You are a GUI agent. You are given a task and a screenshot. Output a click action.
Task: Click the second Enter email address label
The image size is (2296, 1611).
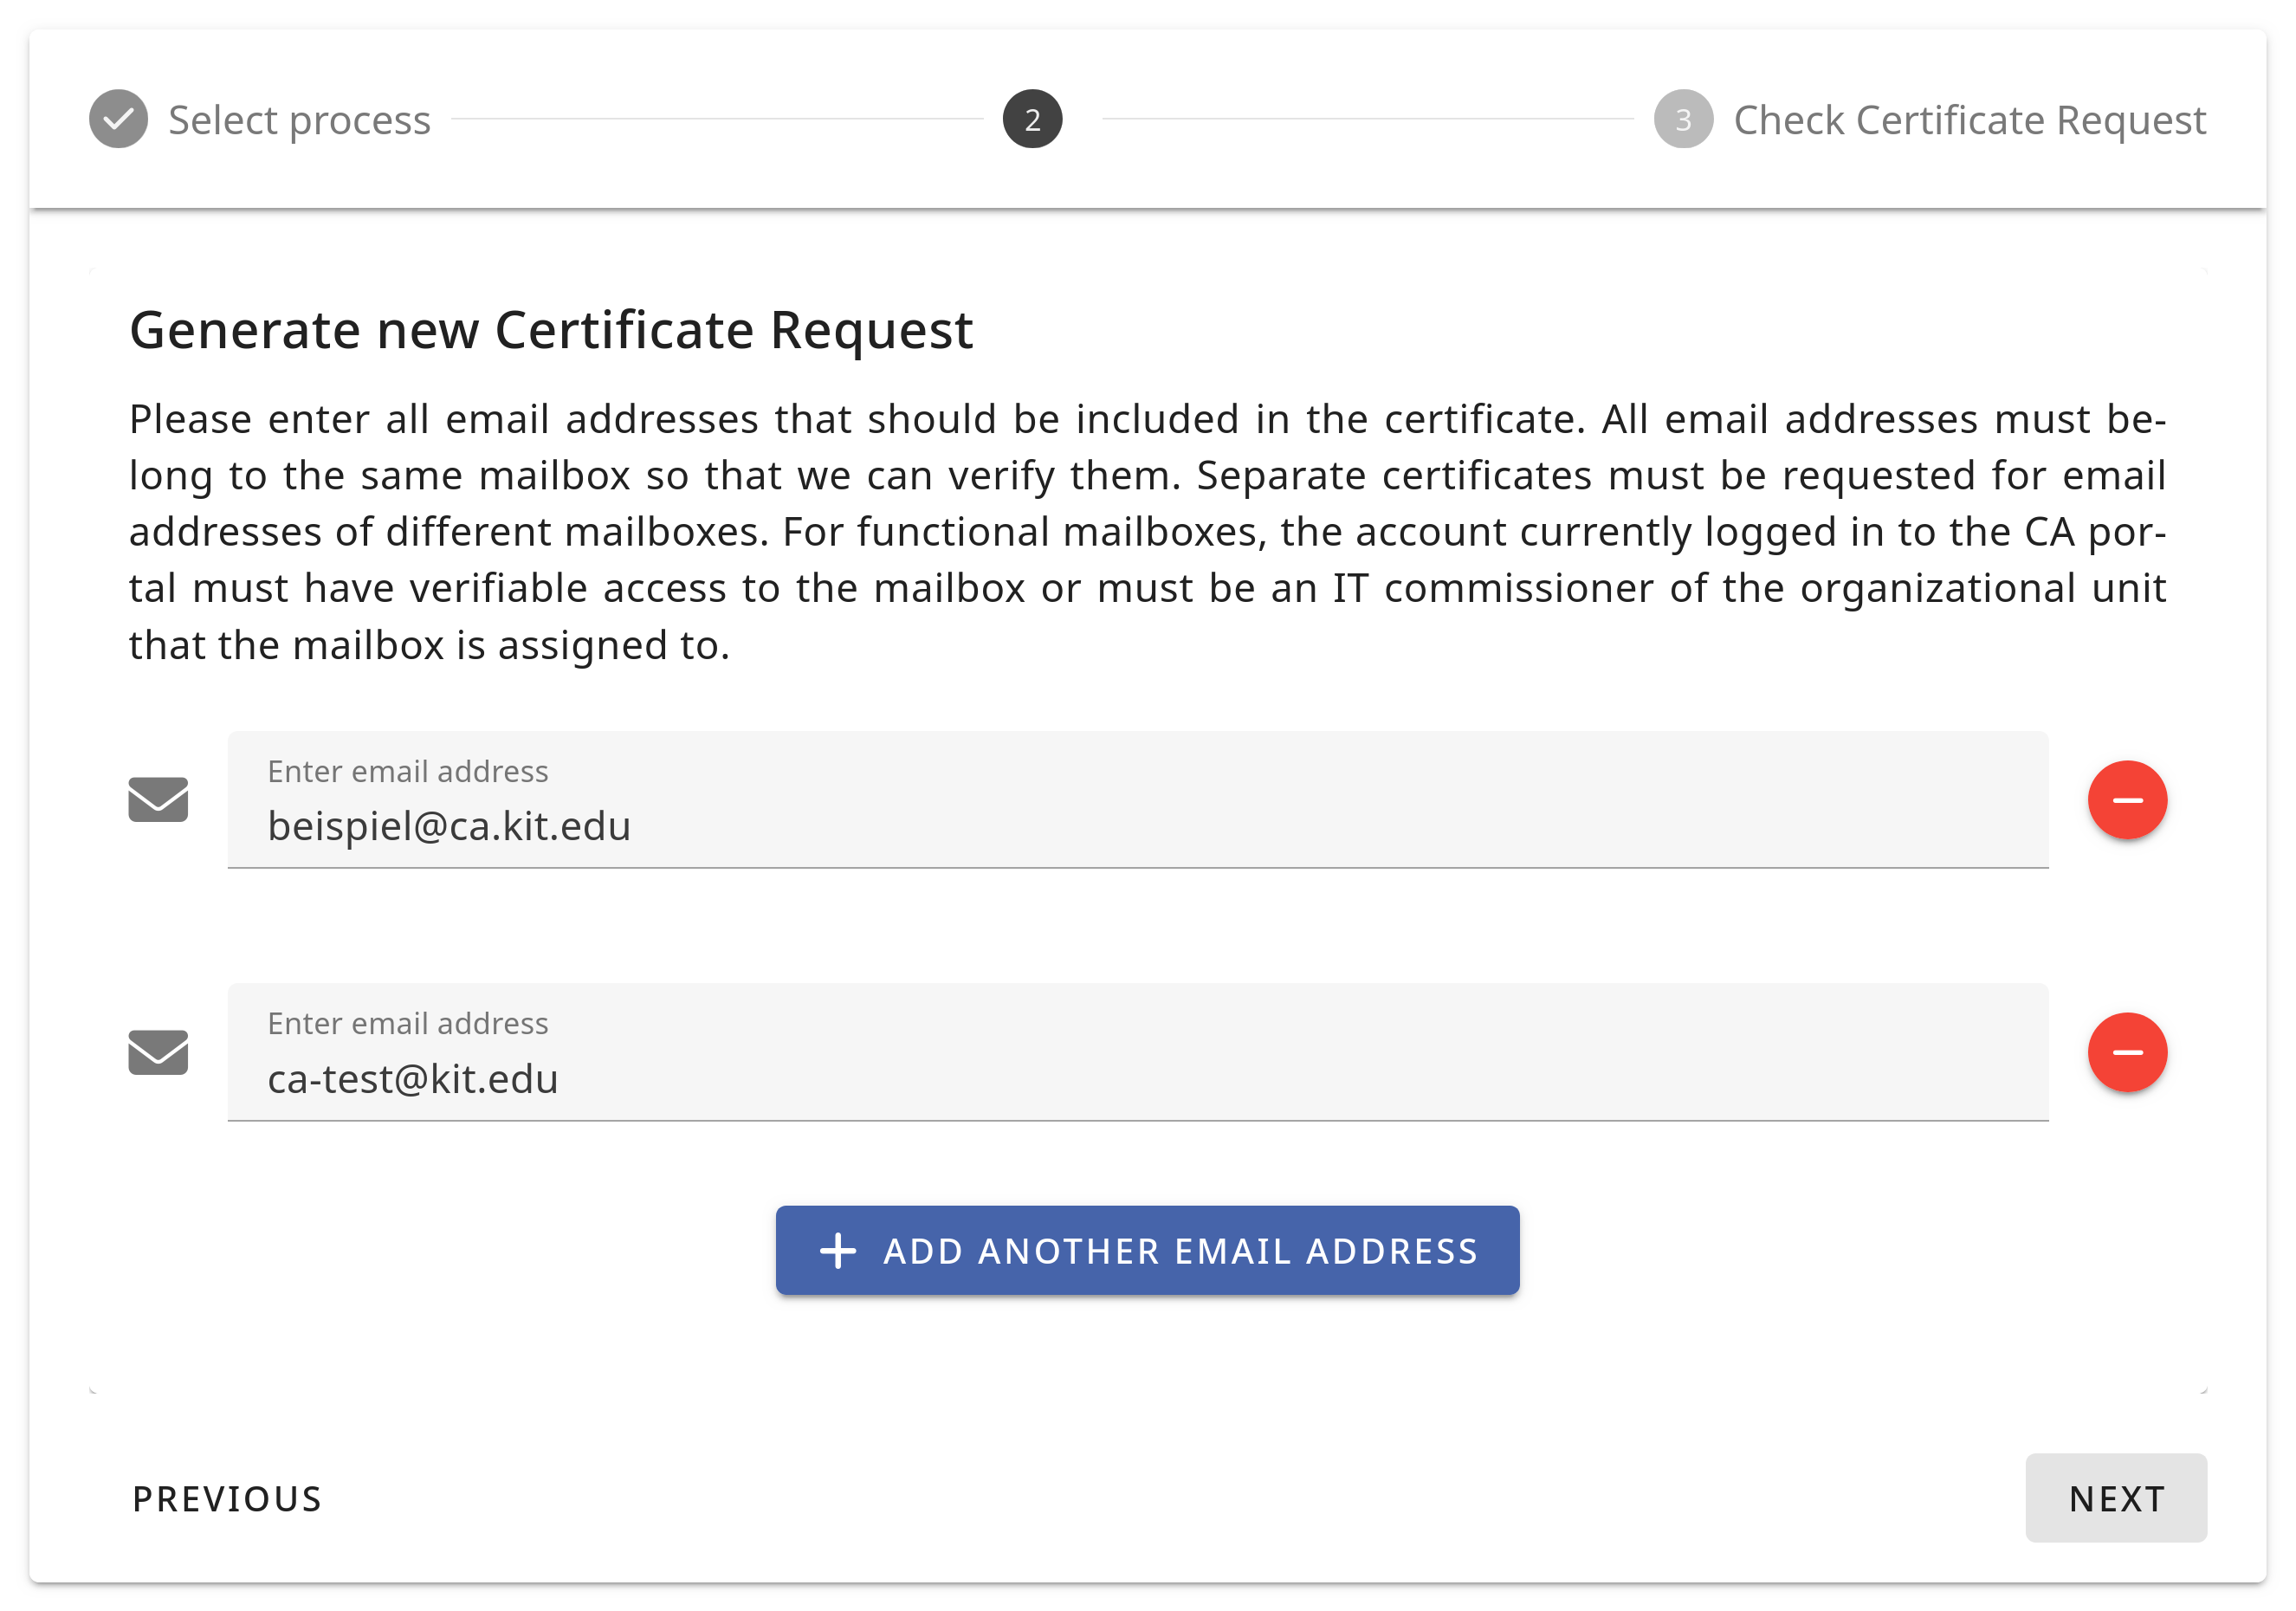408,1023
